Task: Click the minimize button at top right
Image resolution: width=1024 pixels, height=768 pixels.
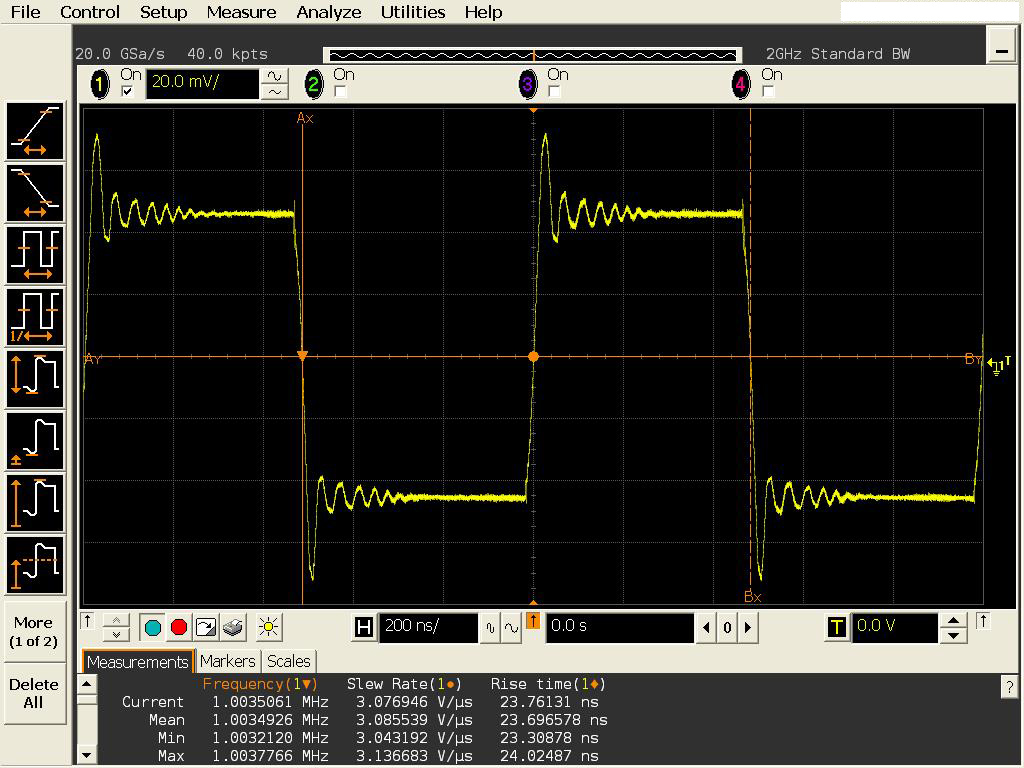Action: pos(1001,46)
